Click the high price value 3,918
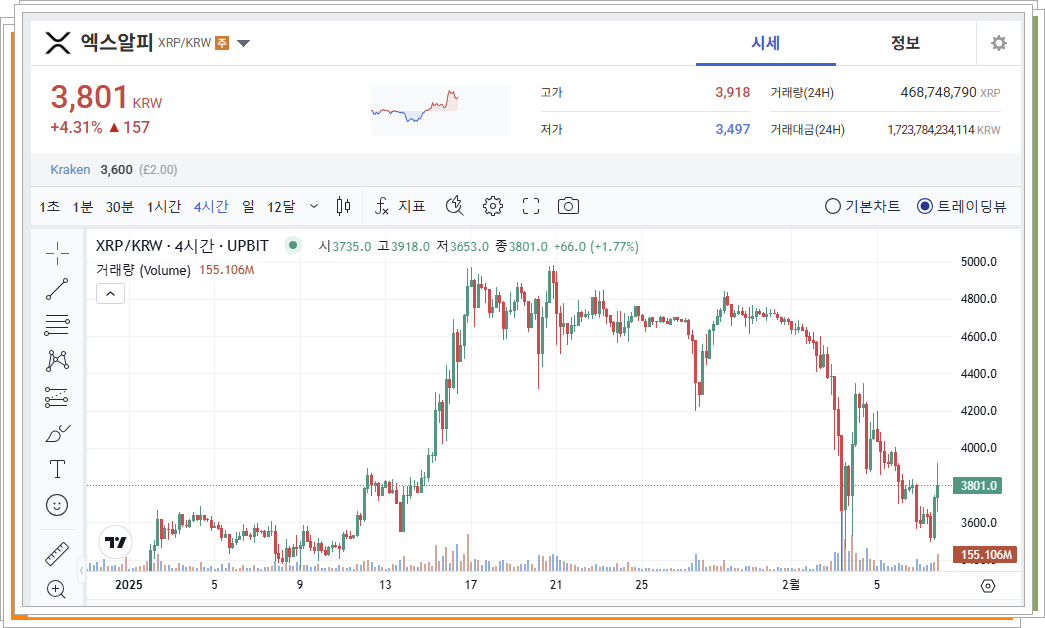Viewport: 1045px width, 628px height. coord(732,93)
